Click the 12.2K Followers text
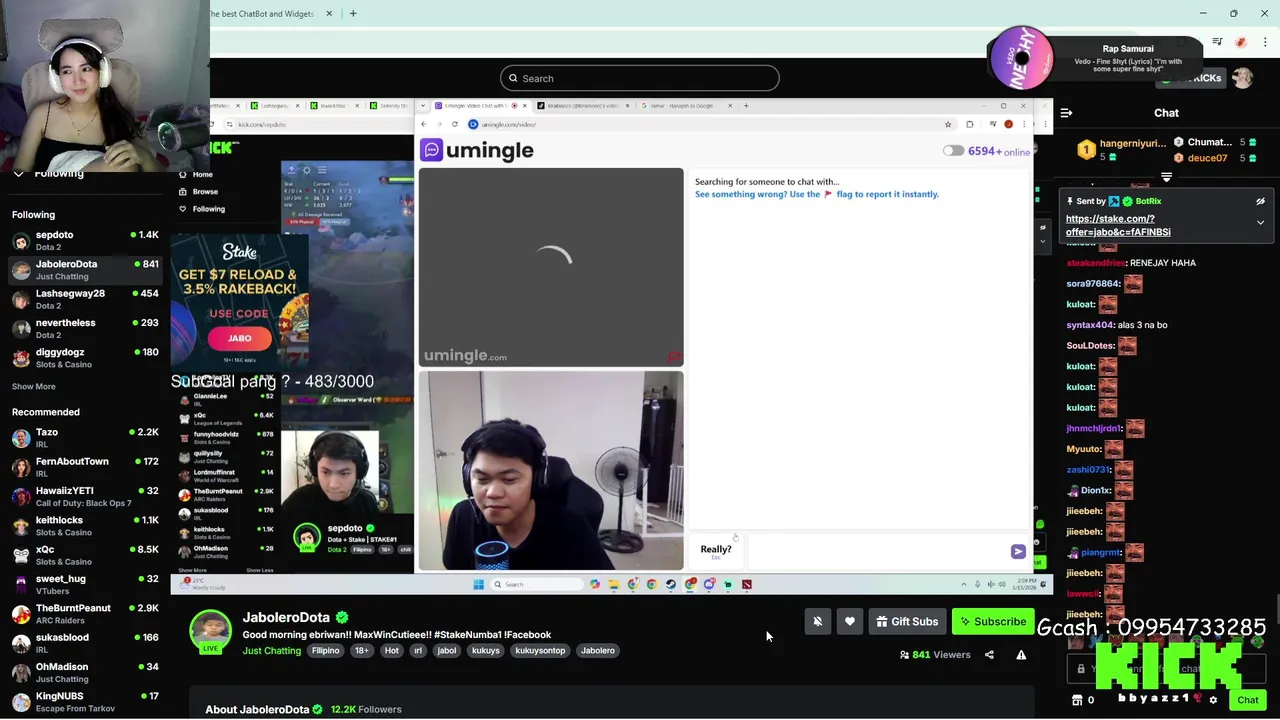 366,709
